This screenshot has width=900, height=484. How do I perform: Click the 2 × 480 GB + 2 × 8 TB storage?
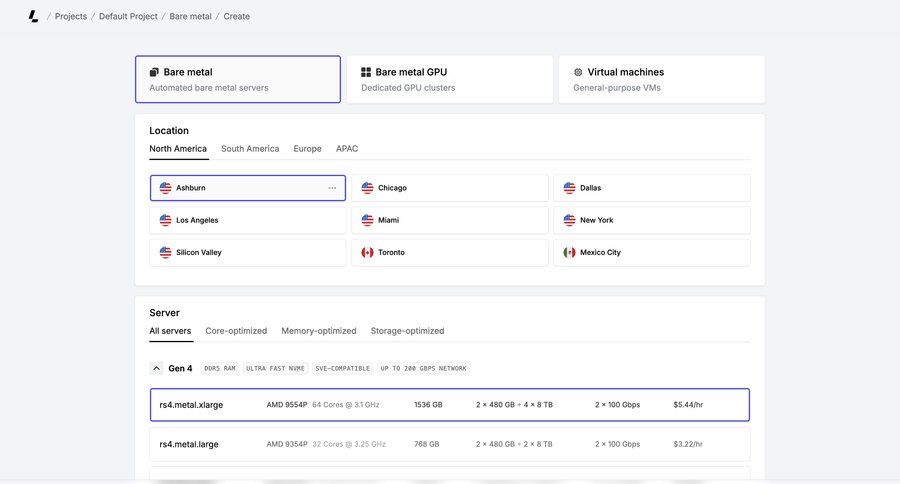click(514, 444)
